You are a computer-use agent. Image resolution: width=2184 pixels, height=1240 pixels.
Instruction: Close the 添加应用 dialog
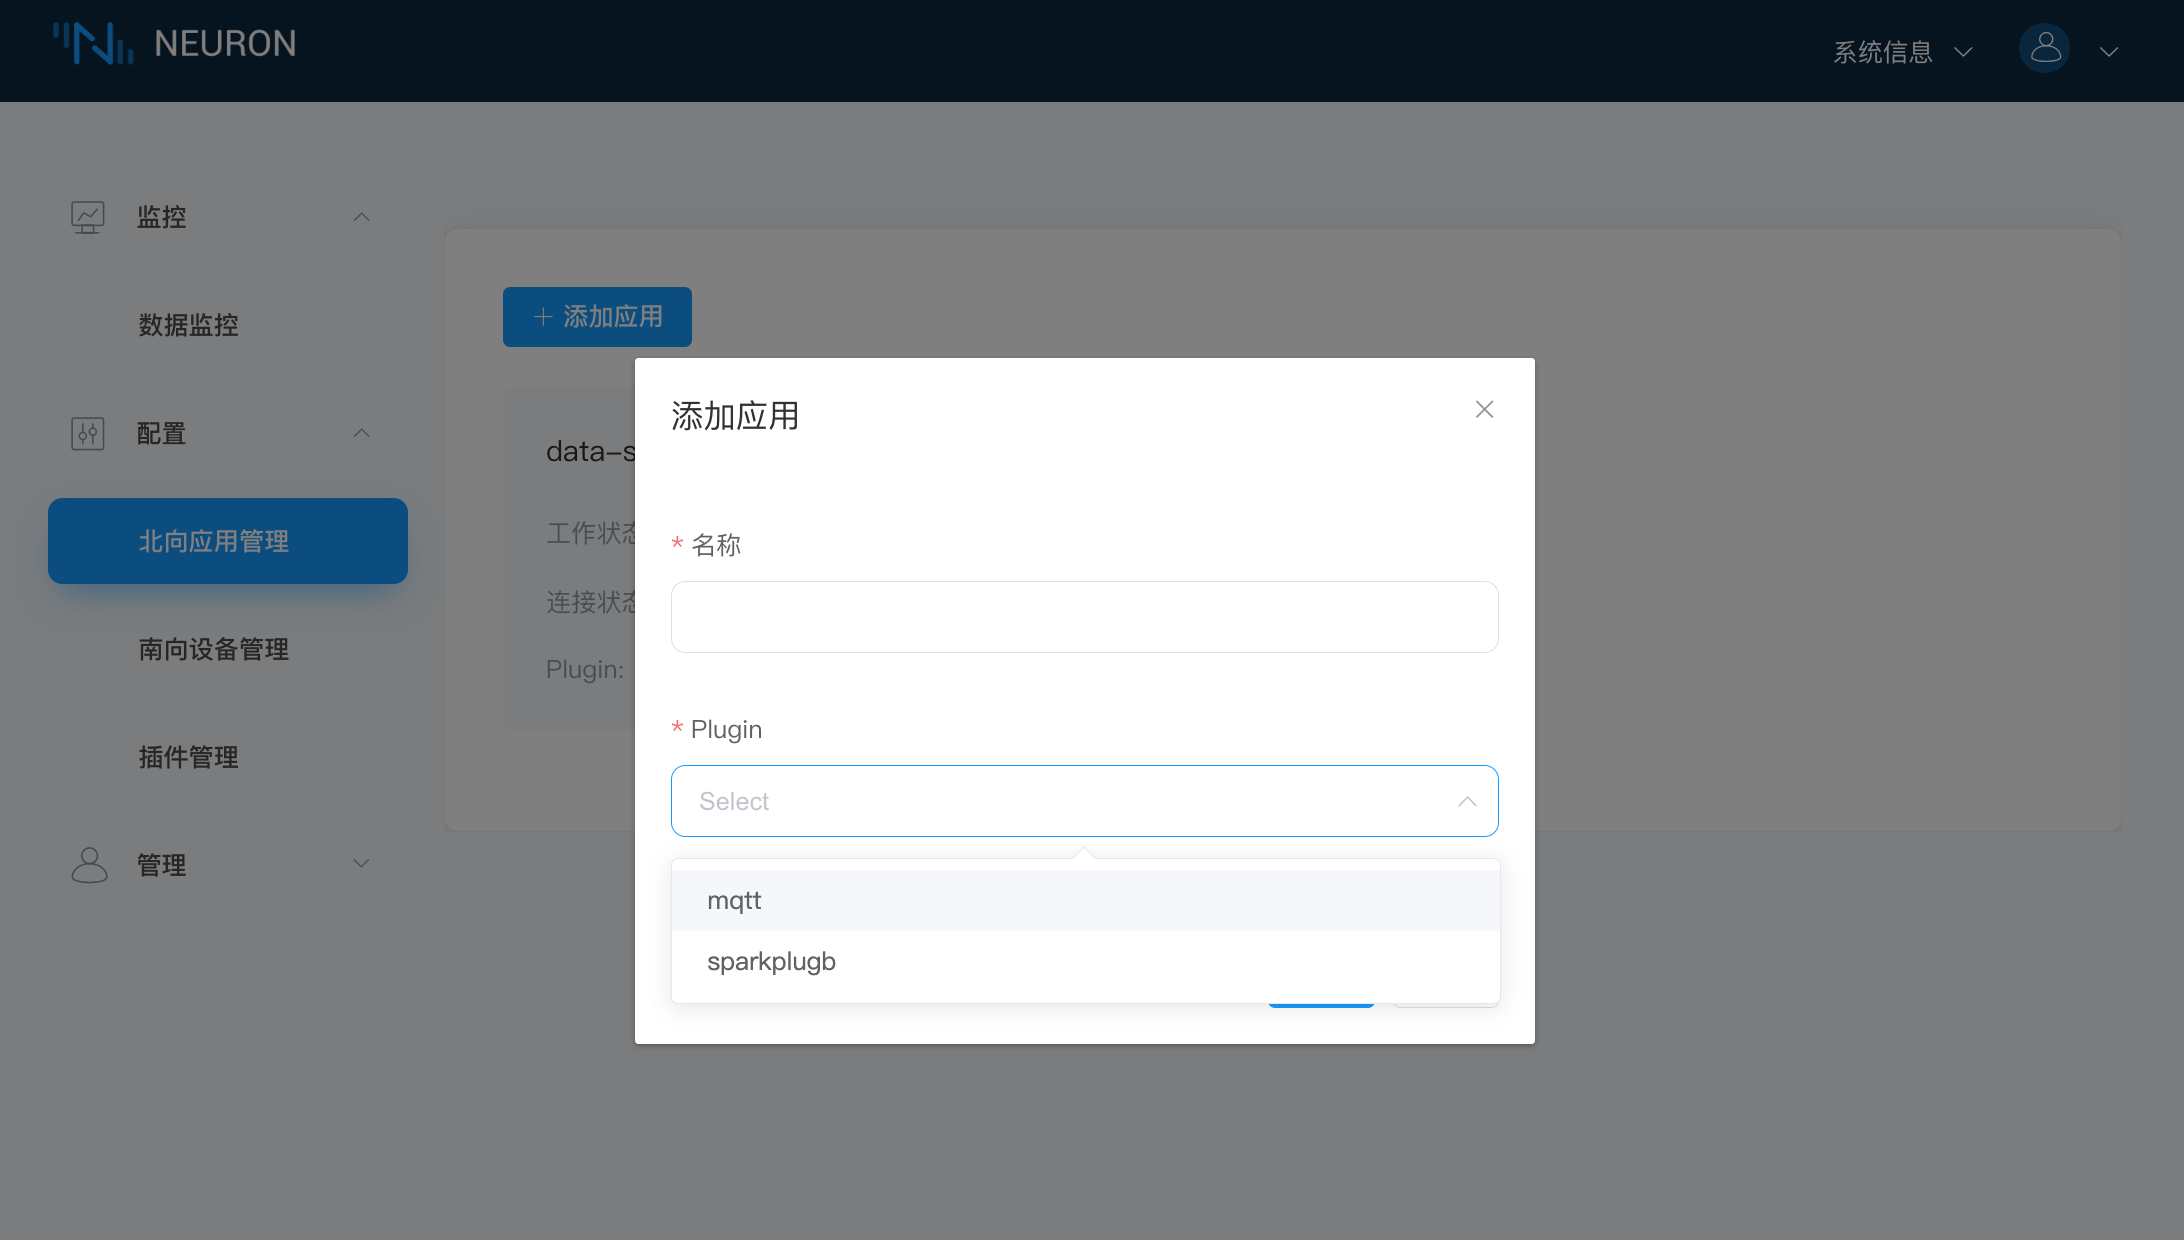click(1484, 409)
